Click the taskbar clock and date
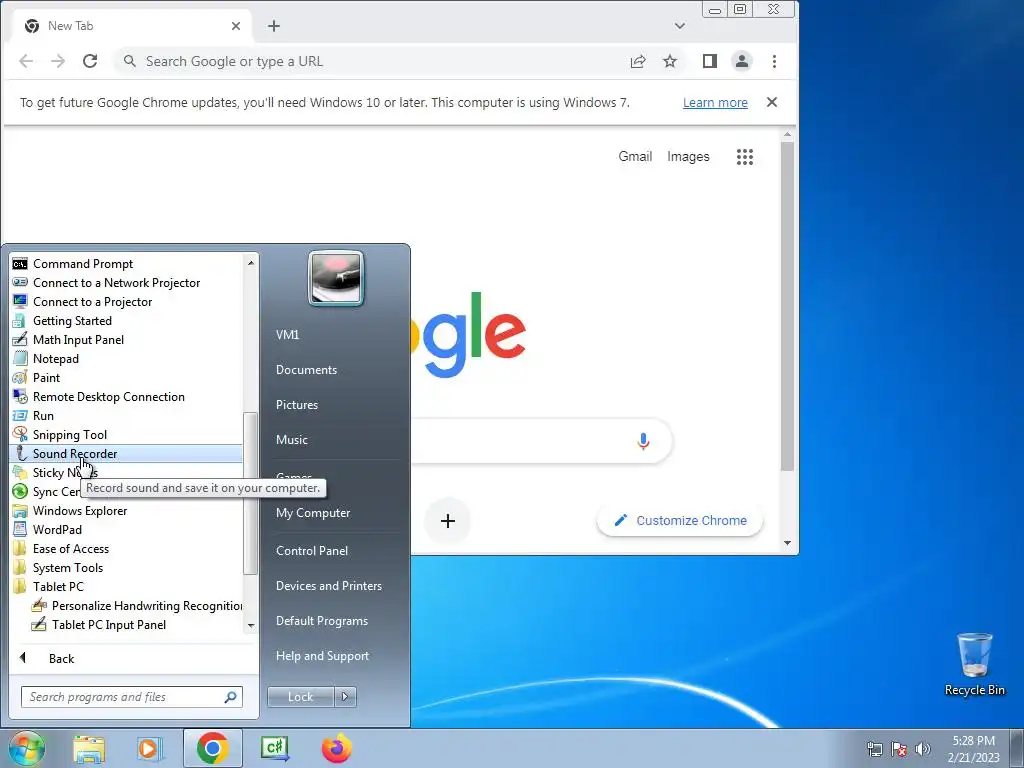The image size is (1024, 768). coord(974,749)
